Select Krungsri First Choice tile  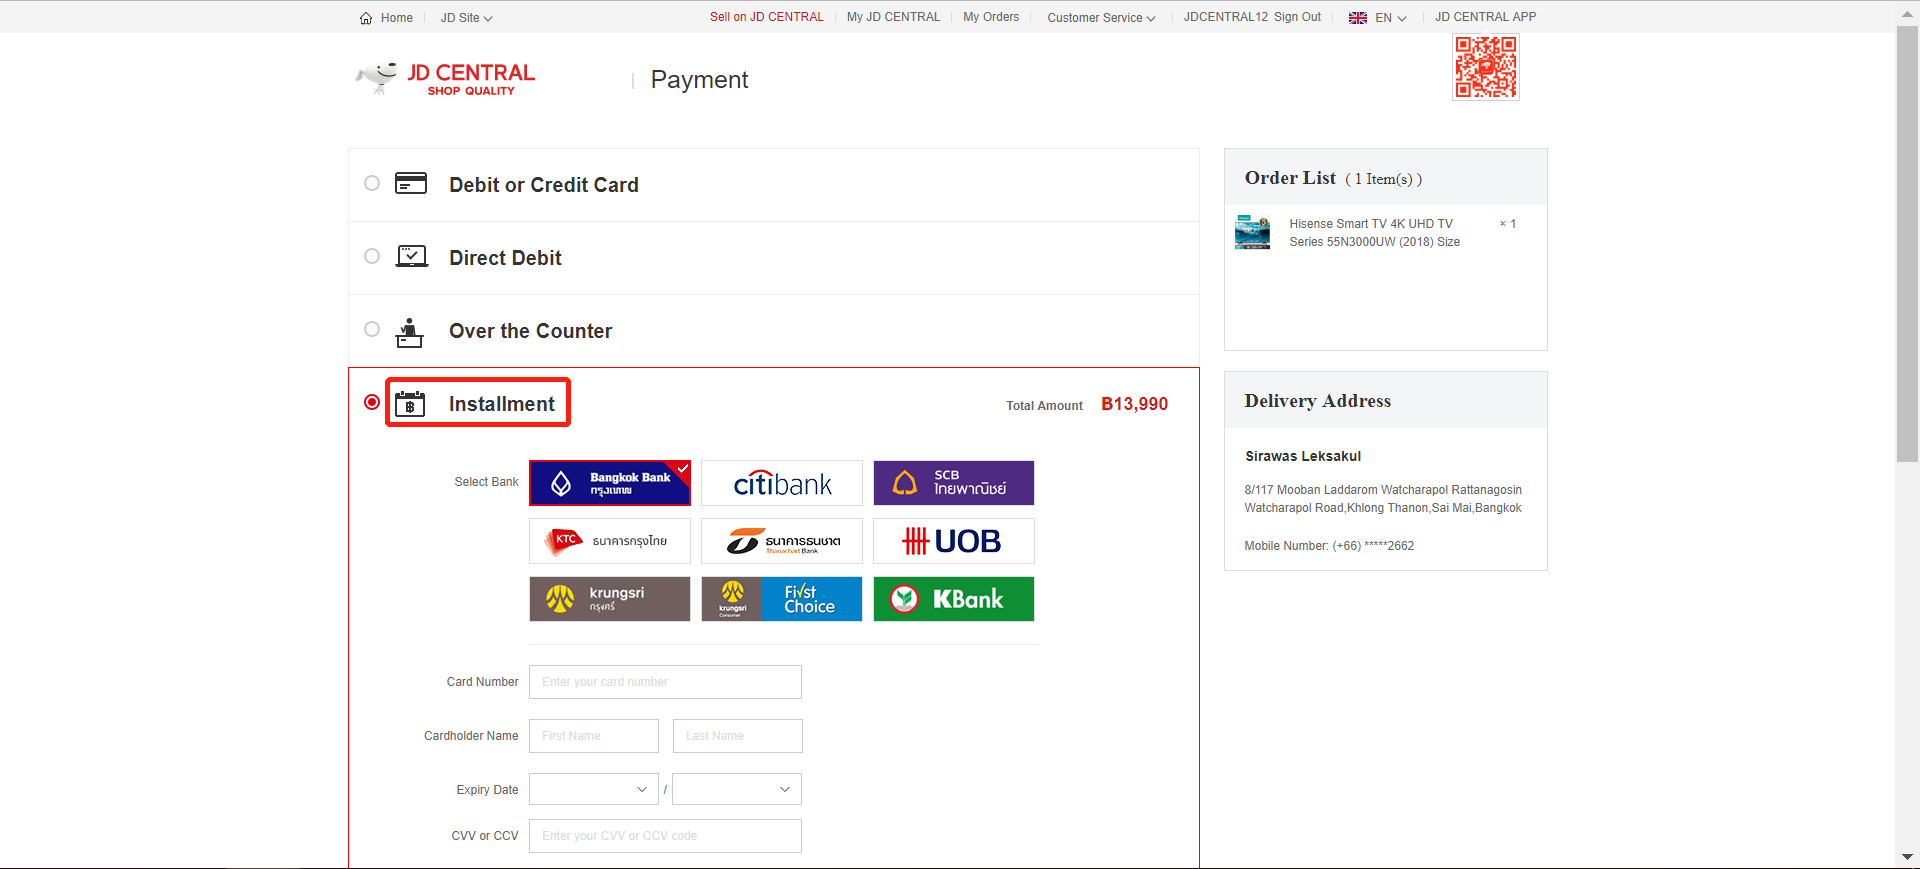(782, 599)
